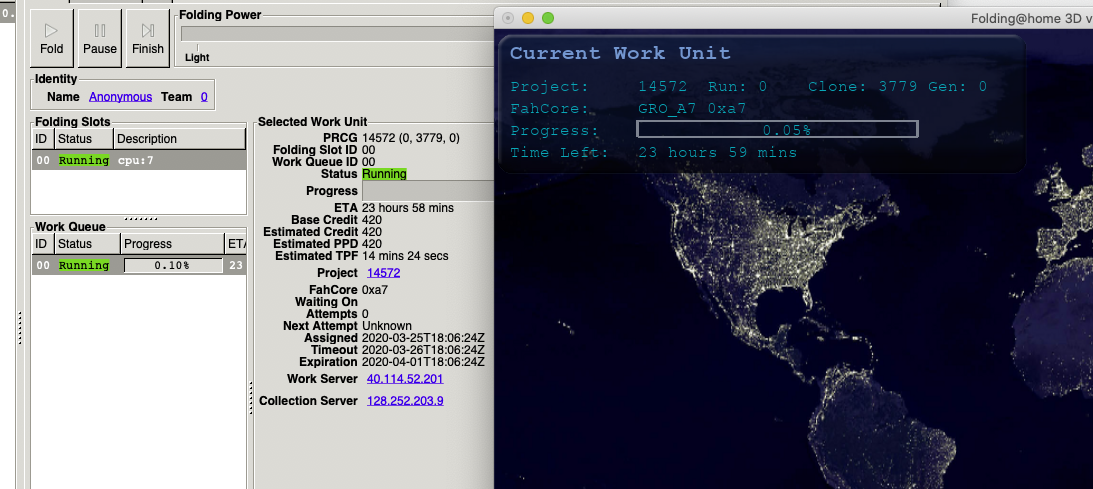1093x489 pixels.
Task: Click the Base Credit value 420
Action: pyautogui.click(x=372, y=219)
